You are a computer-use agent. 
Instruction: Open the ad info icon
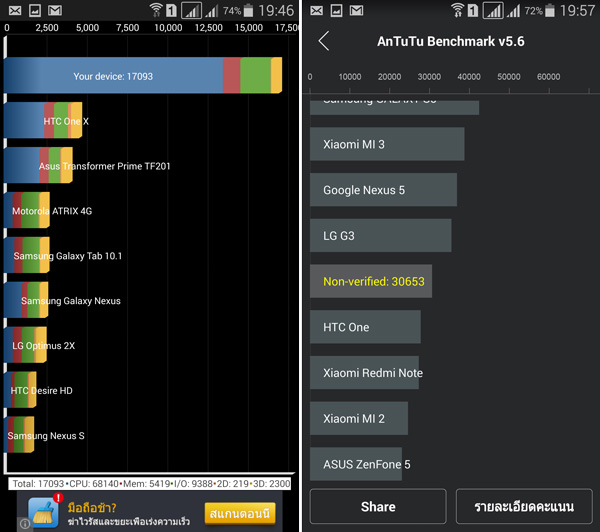coord(24,524)
